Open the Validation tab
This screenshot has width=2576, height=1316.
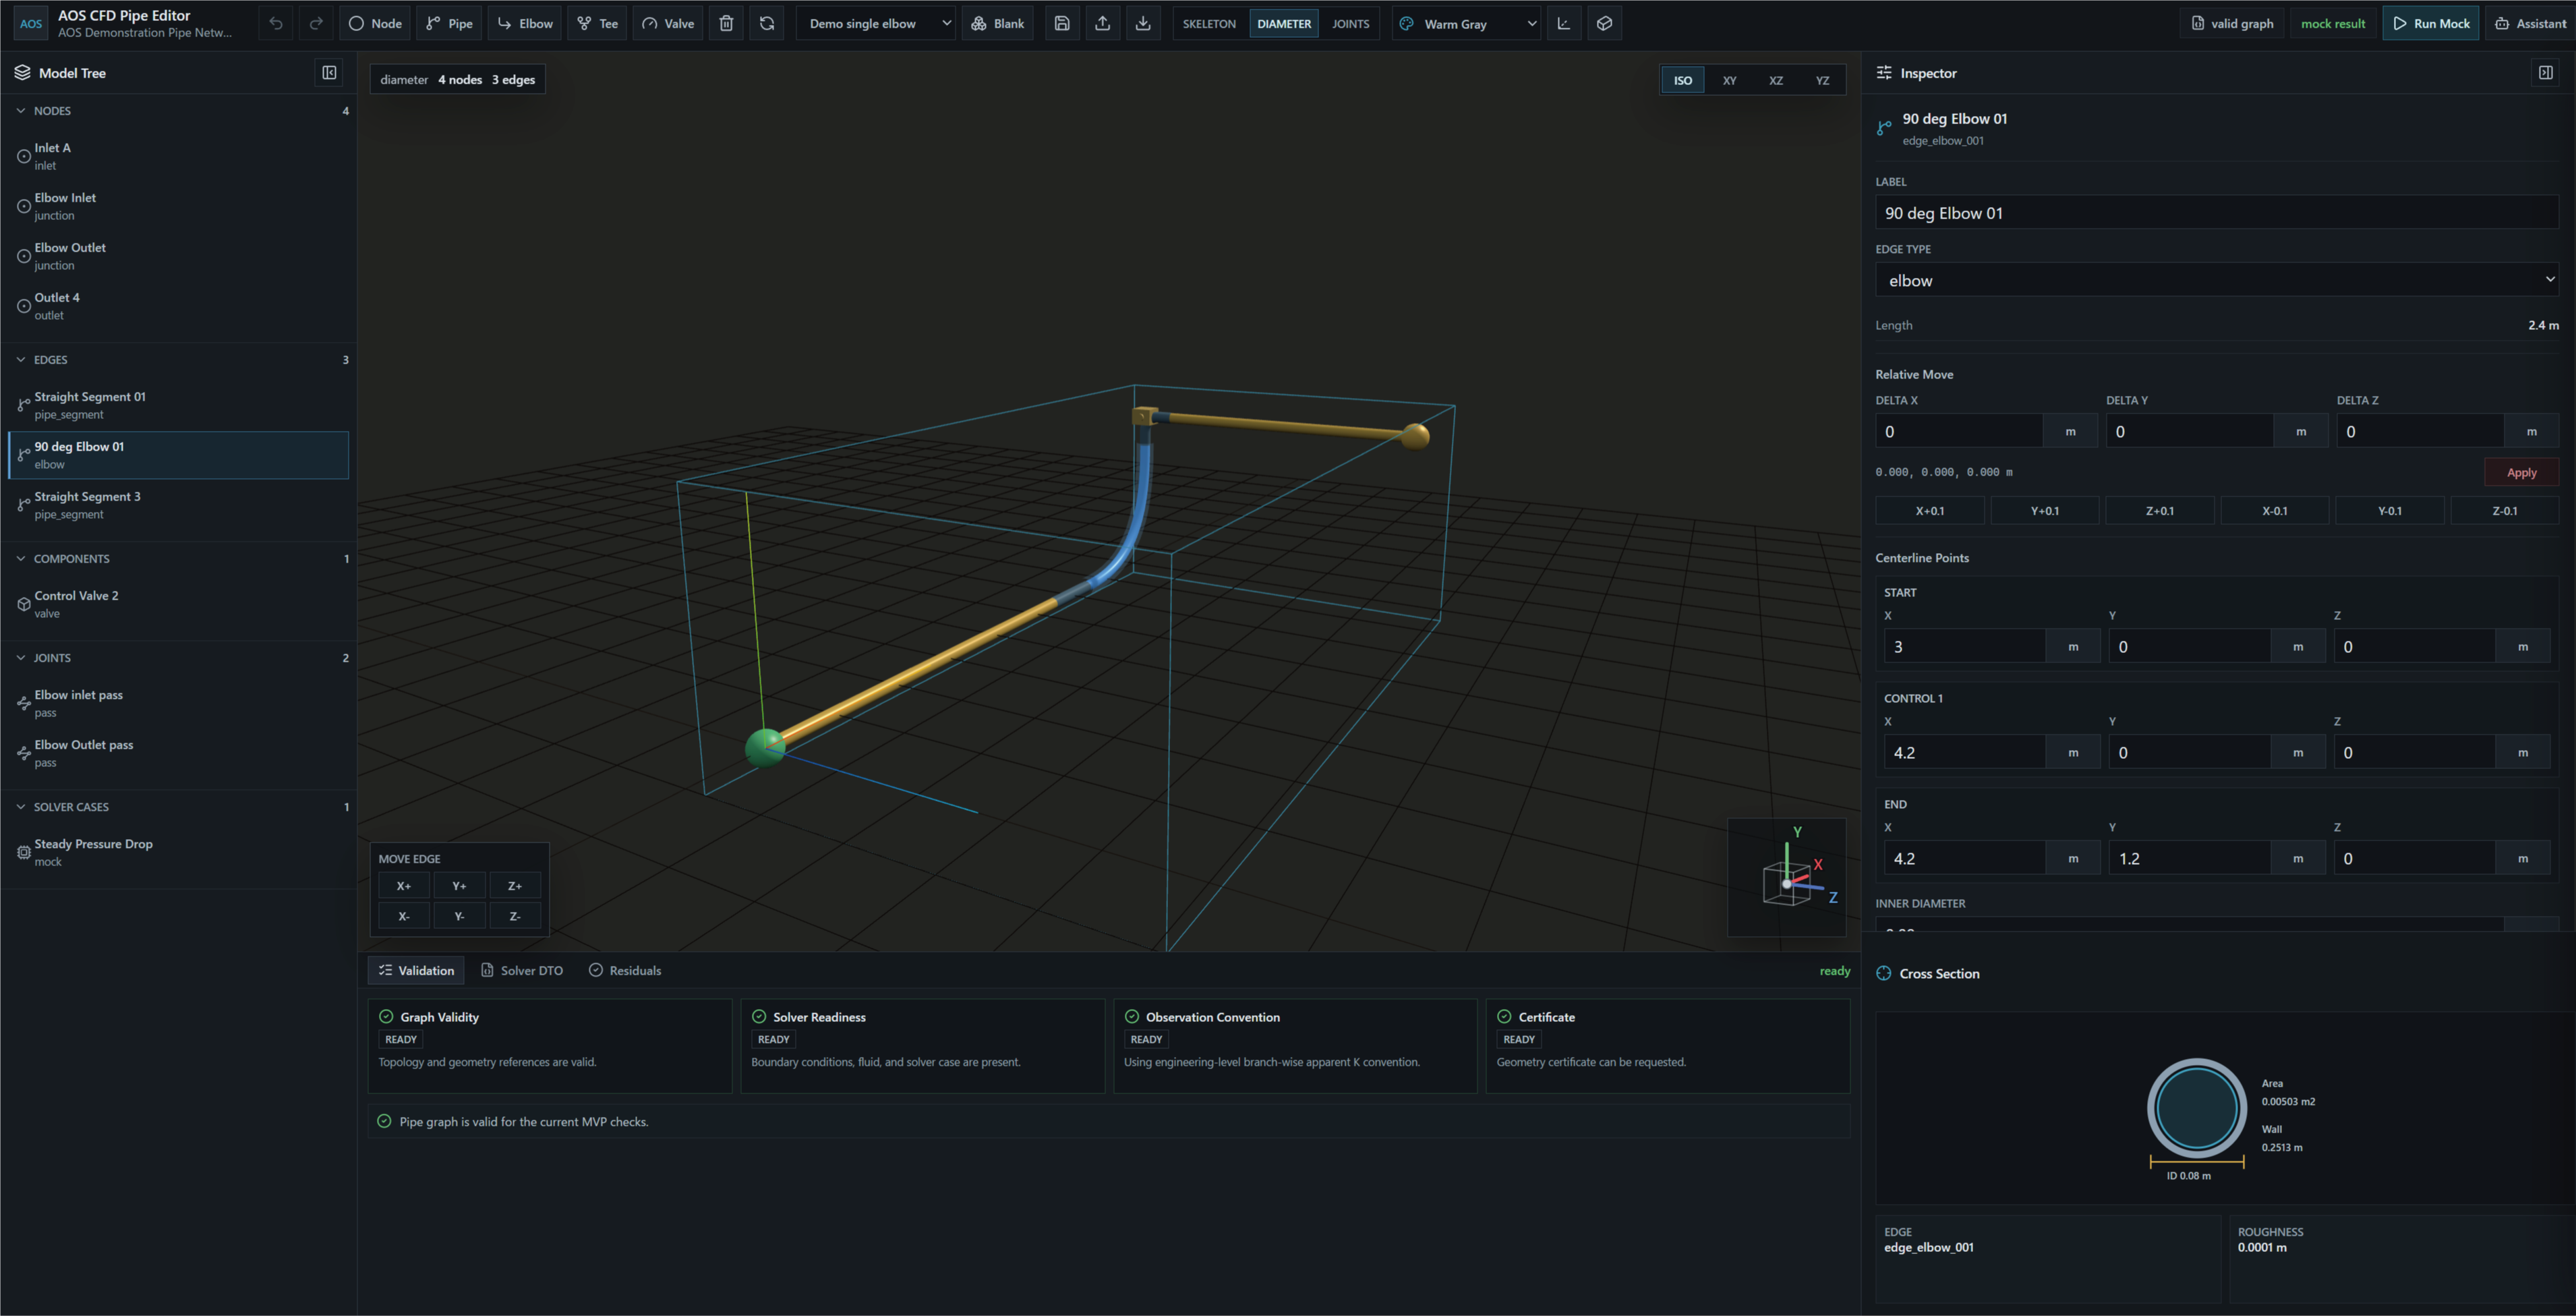[416, 970]
